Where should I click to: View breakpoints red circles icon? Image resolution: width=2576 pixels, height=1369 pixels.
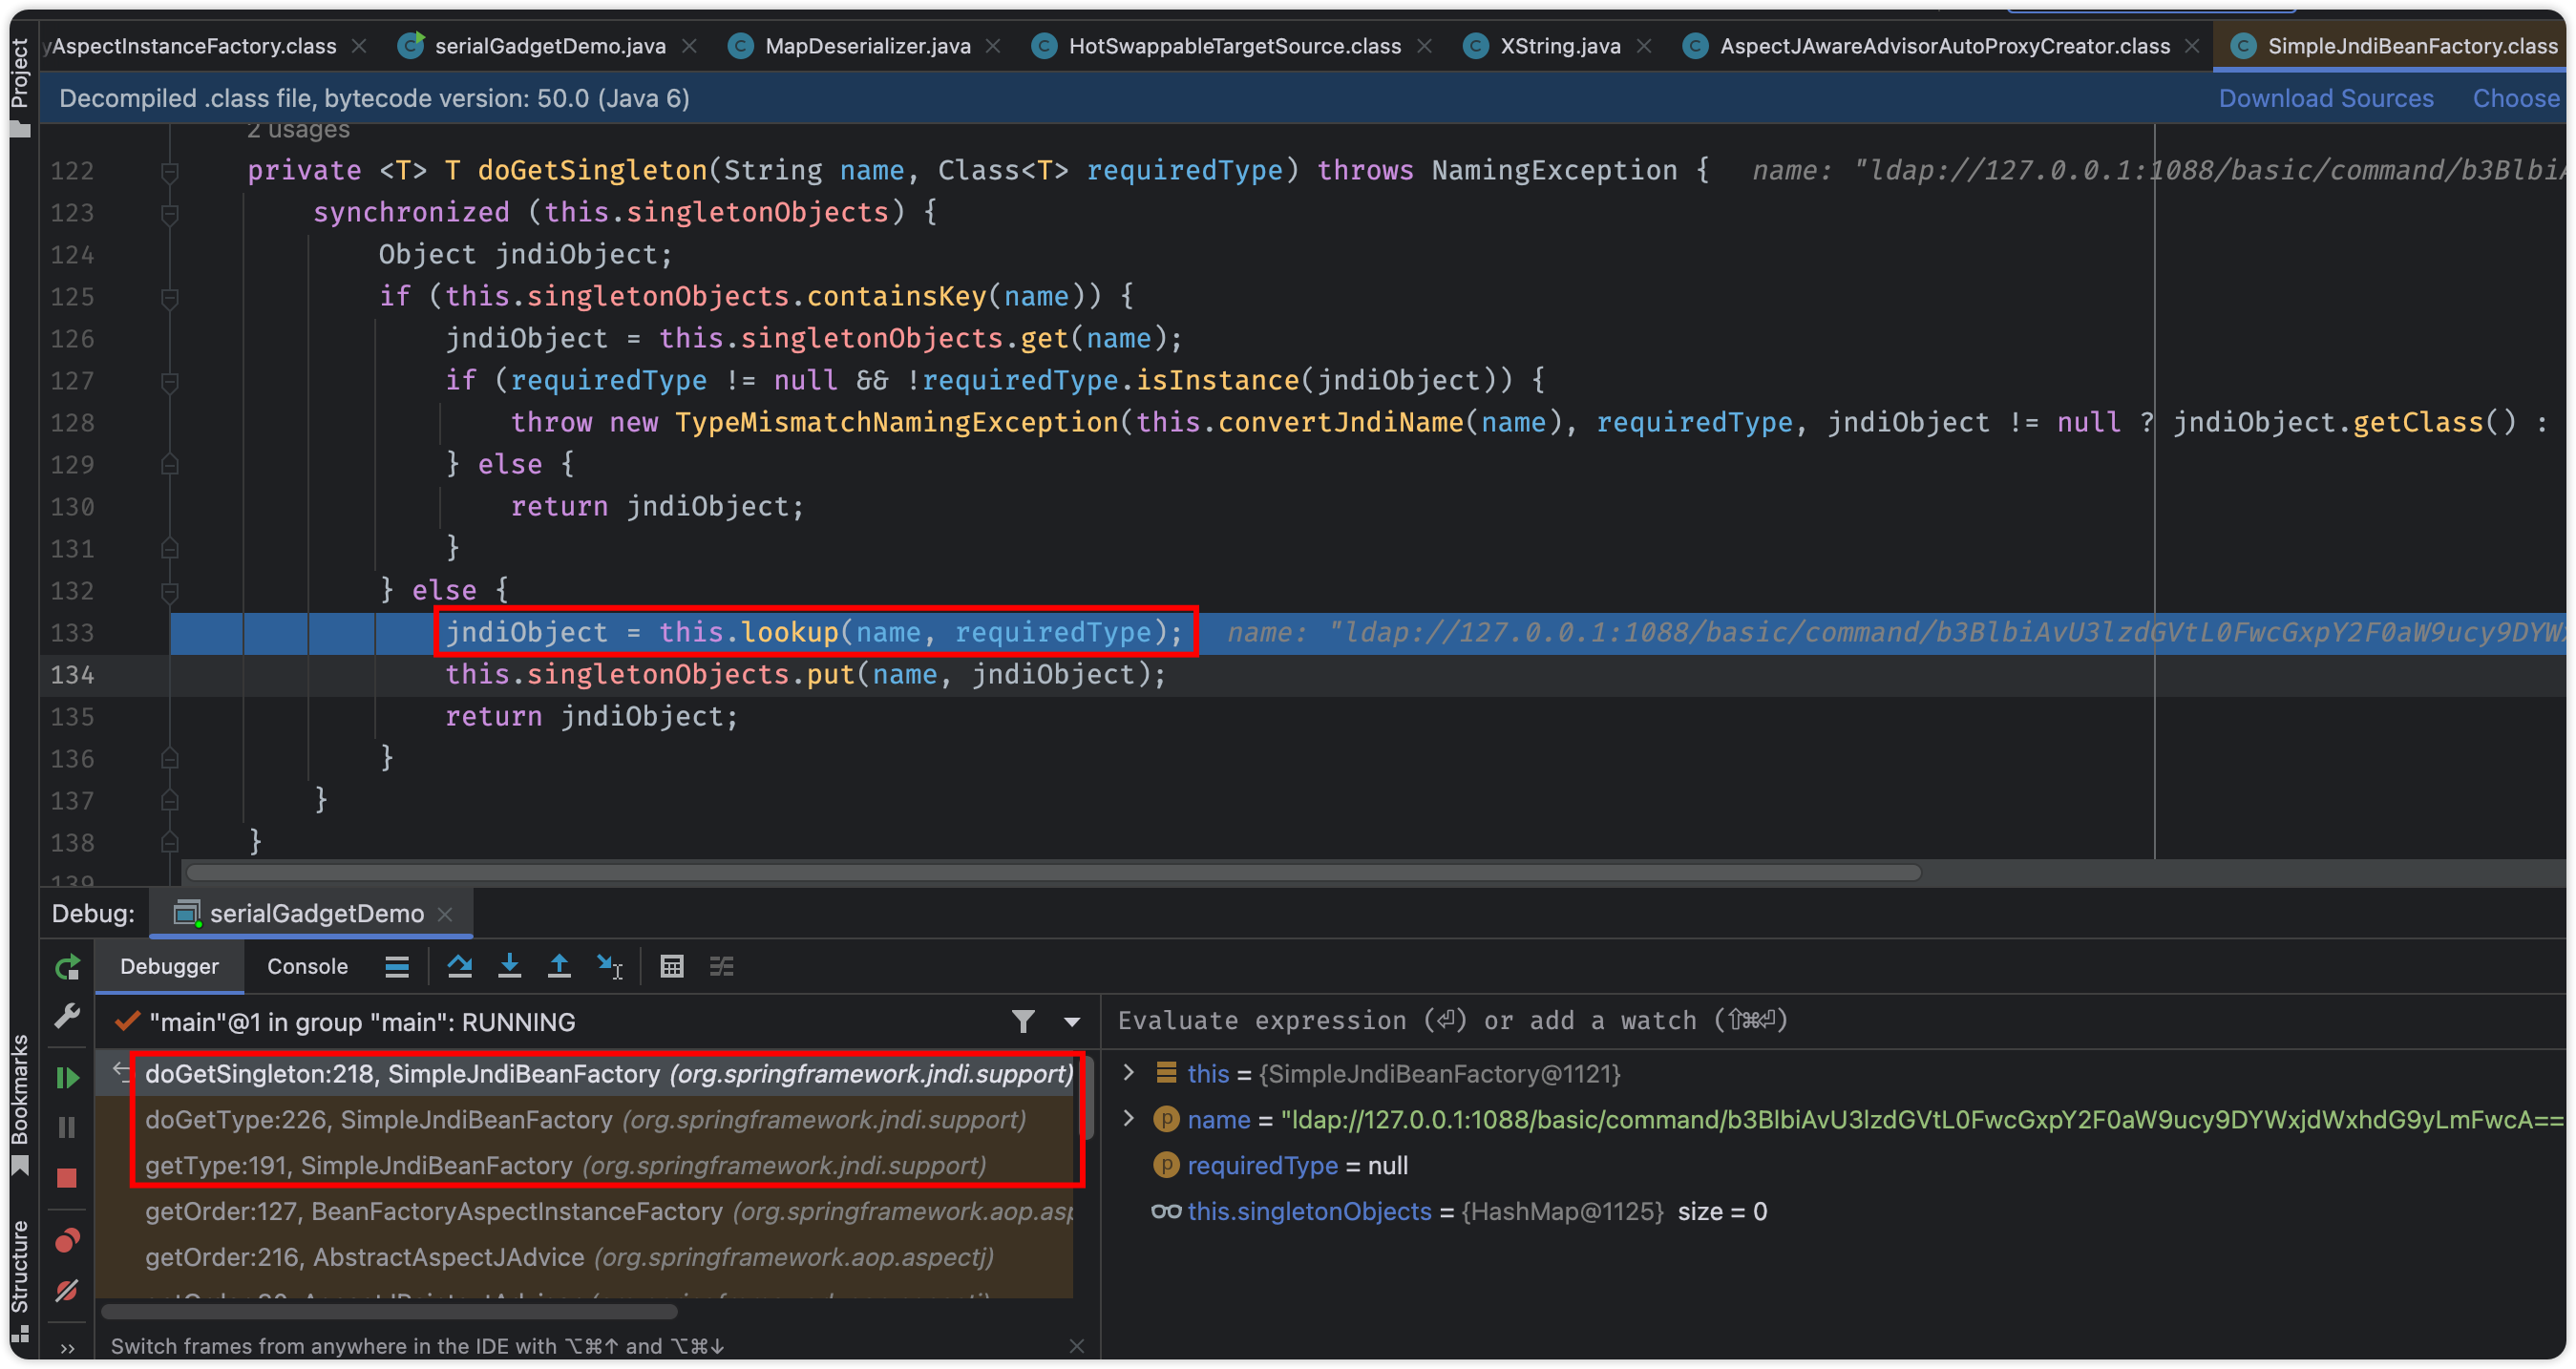point(67,1241)
